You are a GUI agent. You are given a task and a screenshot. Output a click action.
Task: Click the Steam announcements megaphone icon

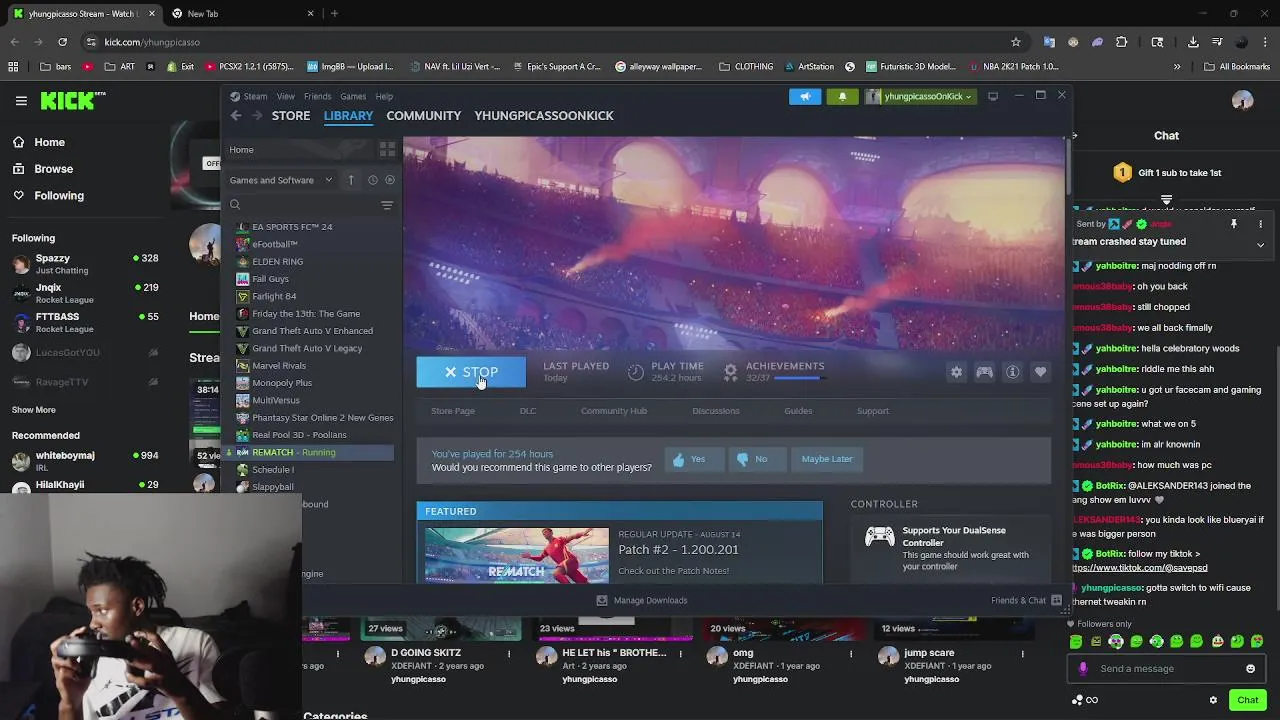(805, 96)
